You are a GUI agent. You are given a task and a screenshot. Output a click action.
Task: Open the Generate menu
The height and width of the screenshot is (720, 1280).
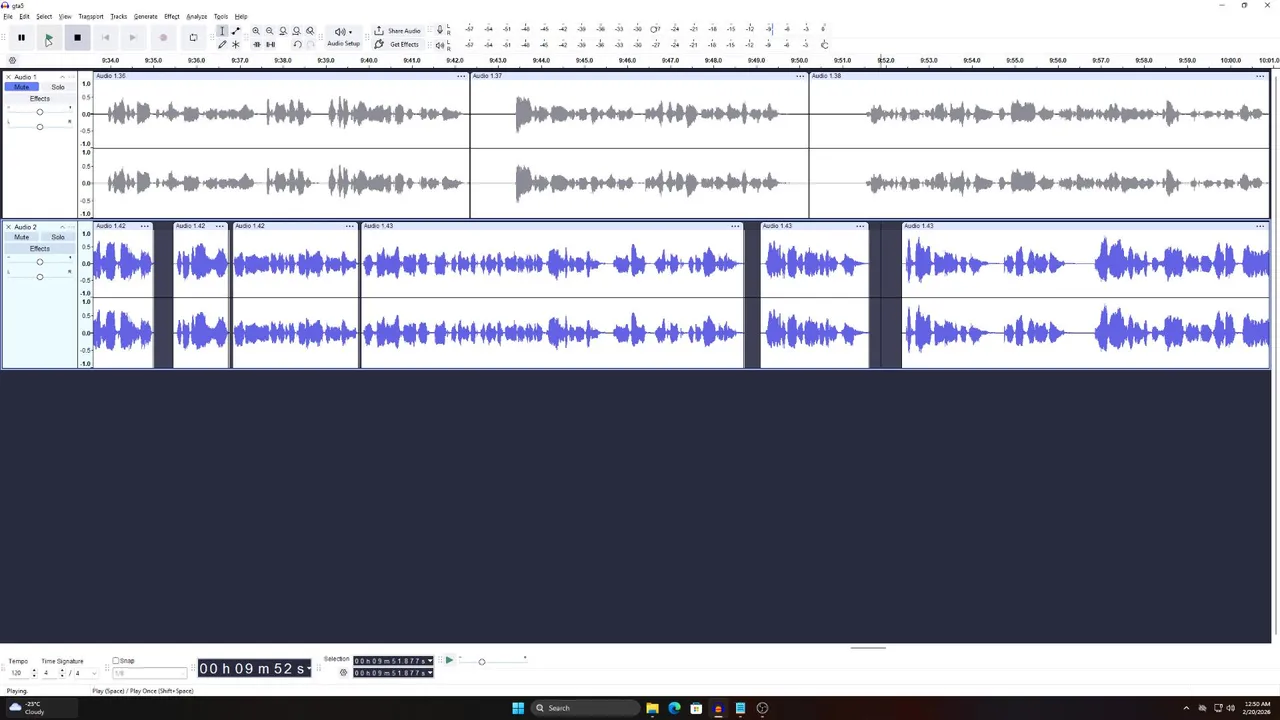[x=146, y=16]
